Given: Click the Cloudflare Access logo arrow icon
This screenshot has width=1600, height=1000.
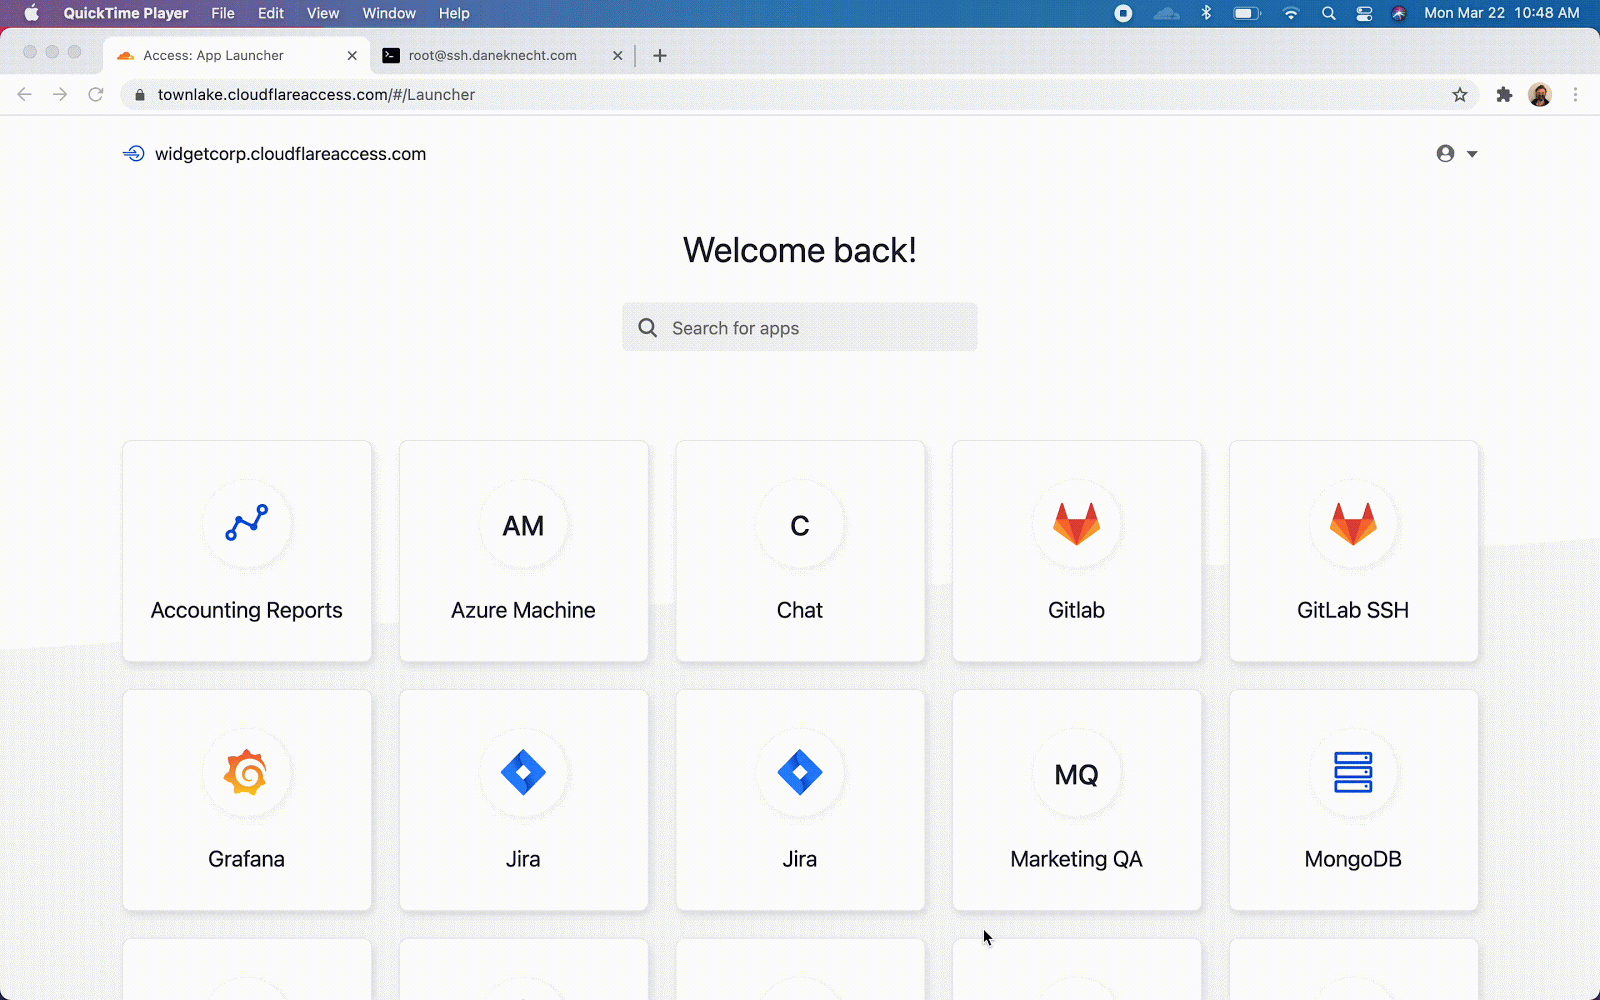Looking at the screenshot, I should click(x=133, y=154).
